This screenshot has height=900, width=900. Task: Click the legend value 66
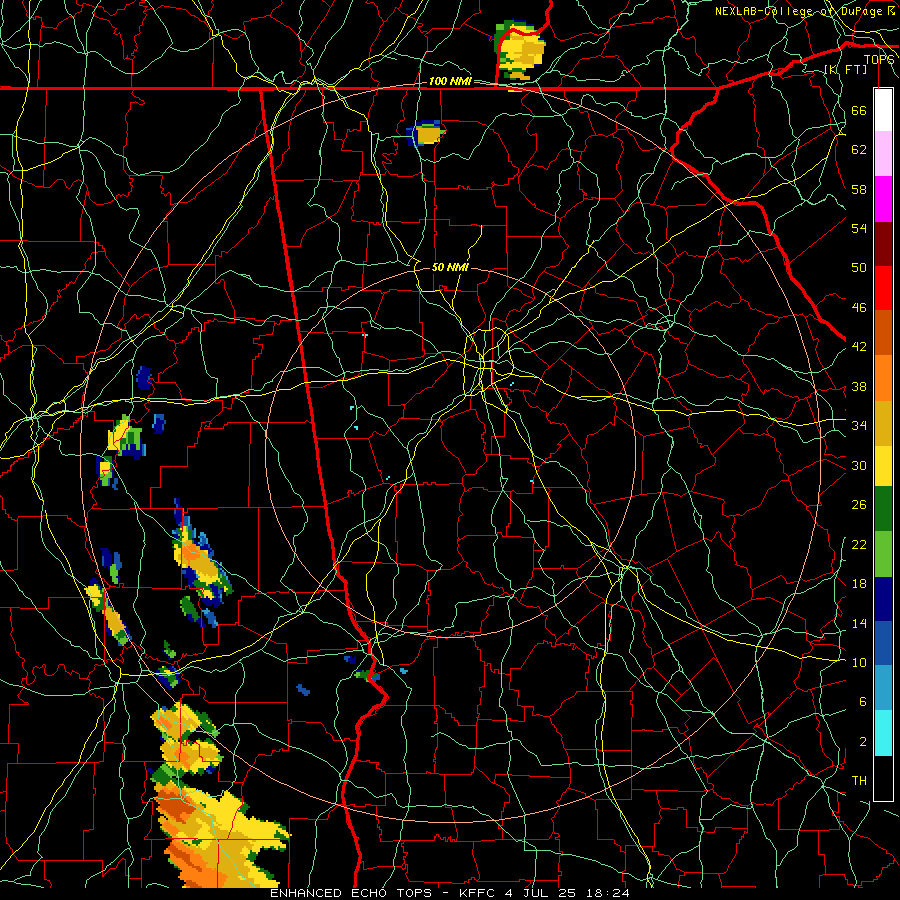click(859, 110)
